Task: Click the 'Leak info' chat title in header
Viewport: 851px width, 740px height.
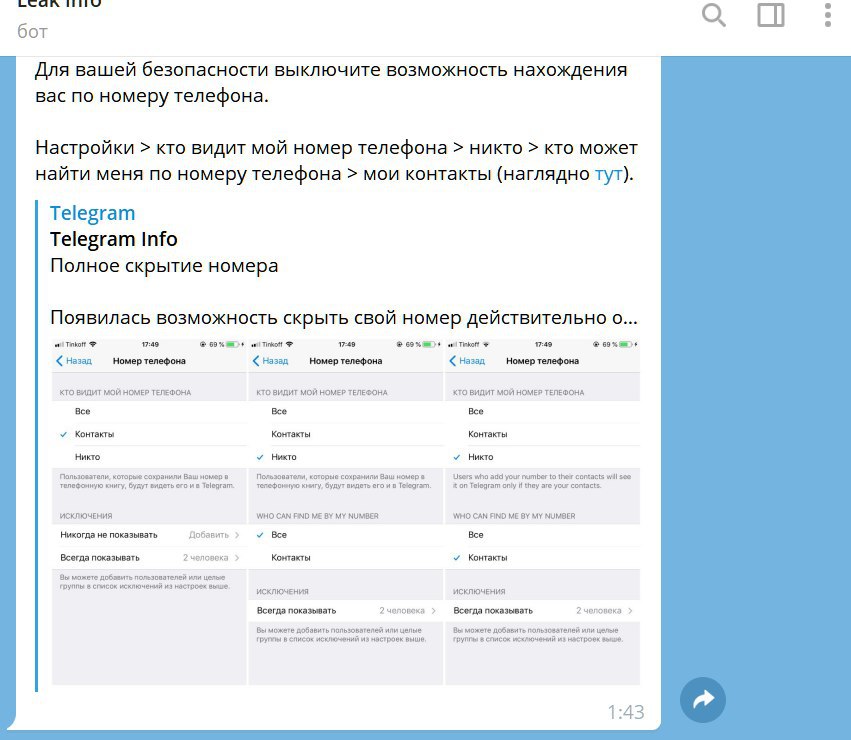Action: pyautogui.click(x=60, y=4)
